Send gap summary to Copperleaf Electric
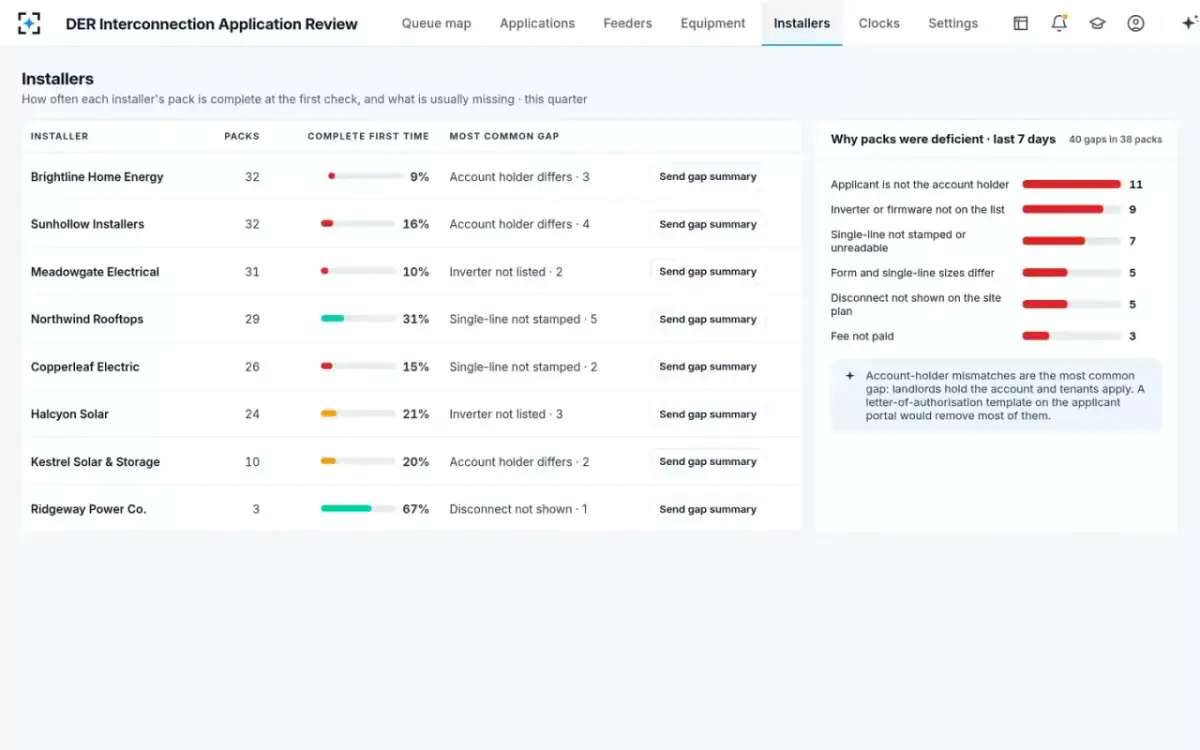1200x750 pixels. point(707,366)
